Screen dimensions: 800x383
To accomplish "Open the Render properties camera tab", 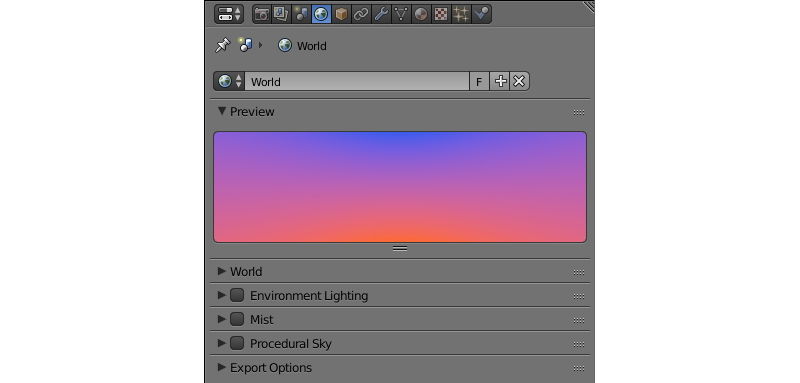I will (262, 14).
